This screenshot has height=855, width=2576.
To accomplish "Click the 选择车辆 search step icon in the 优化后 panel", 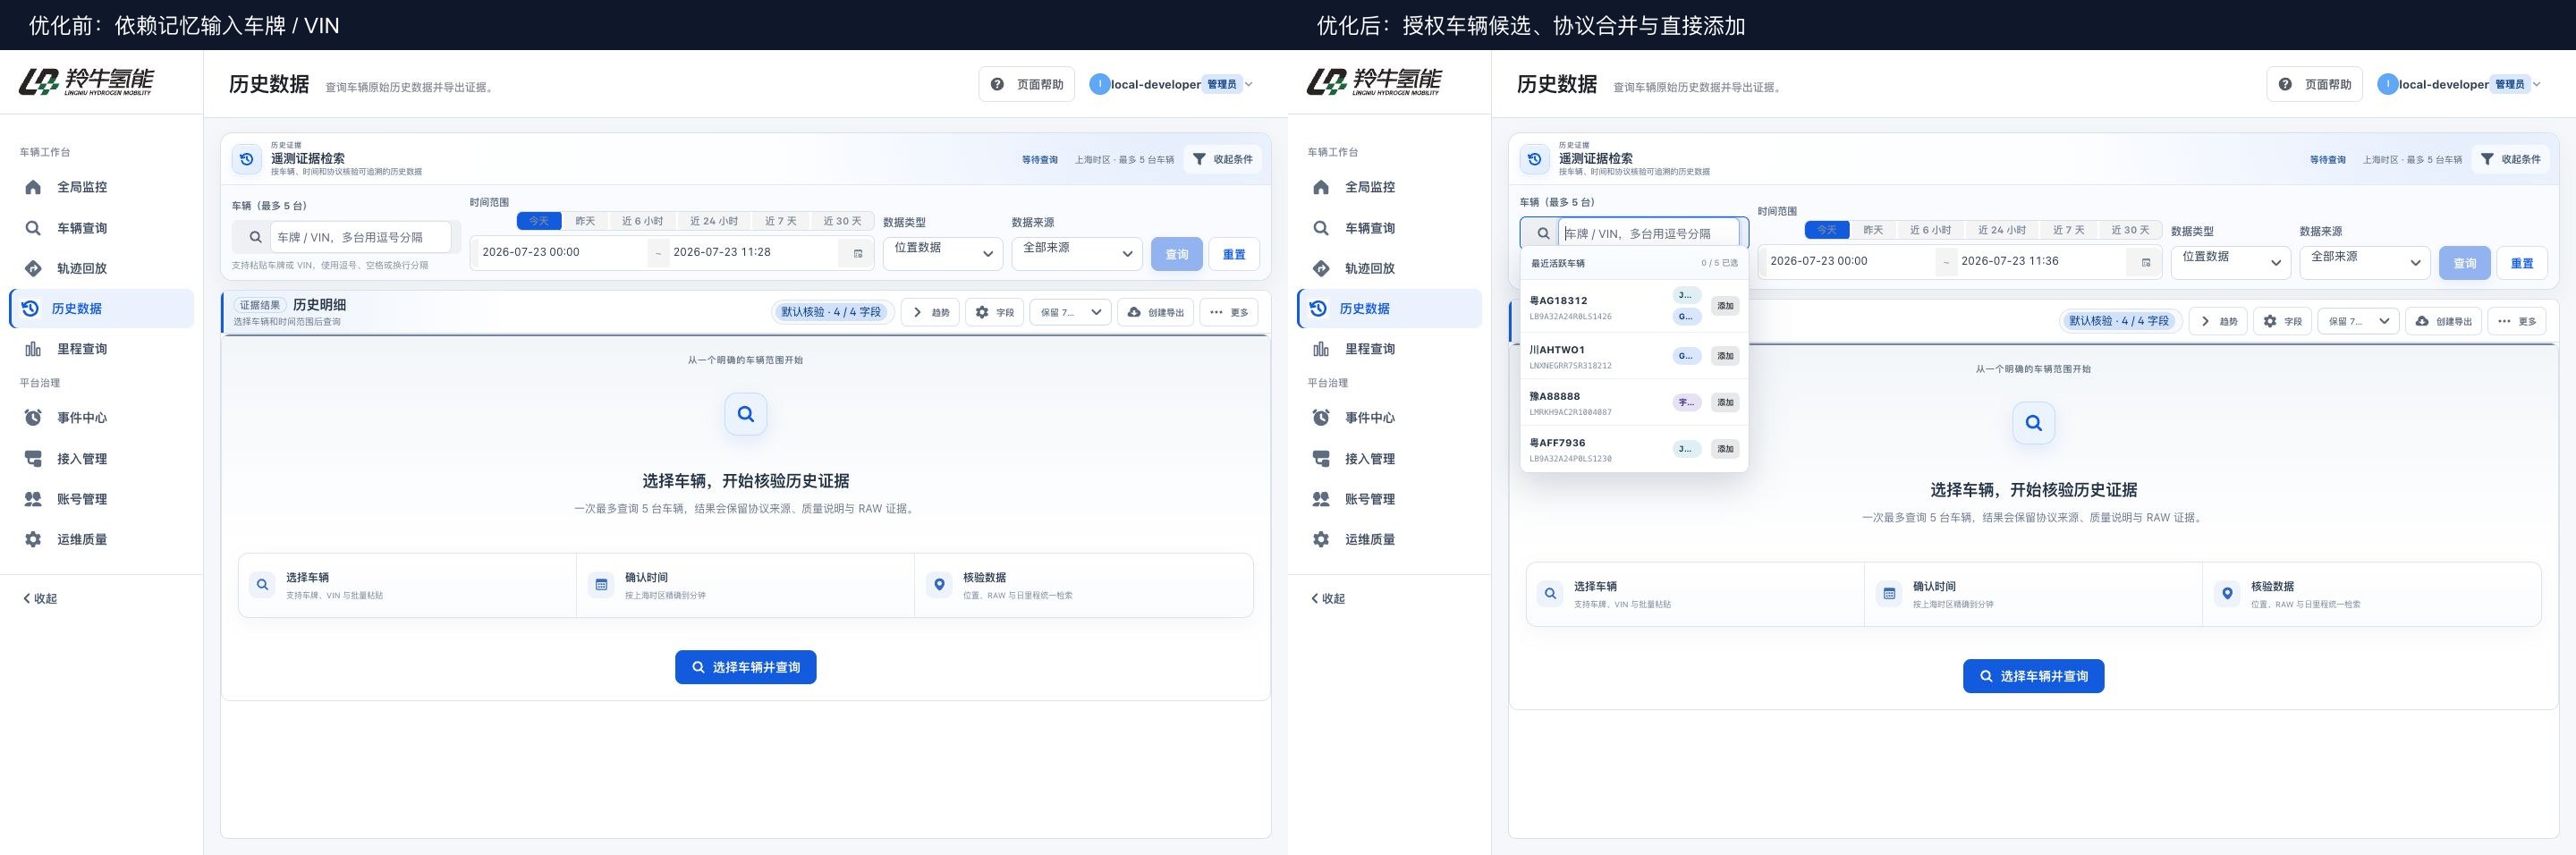I will (1550, 594).
